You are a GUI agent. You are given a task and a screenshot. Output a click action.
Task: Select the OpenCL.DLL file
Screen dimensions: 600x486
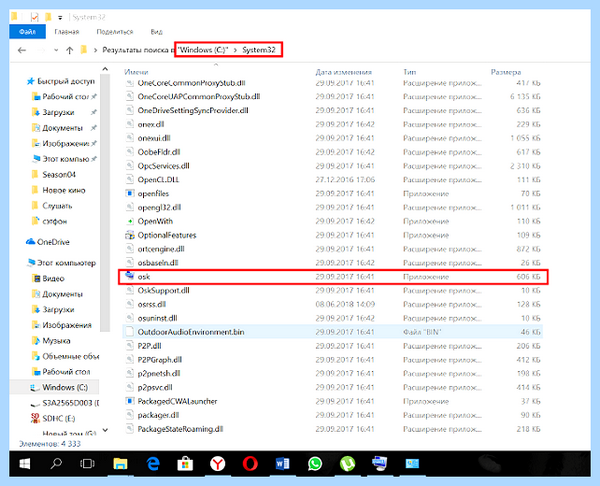(333, 179)
